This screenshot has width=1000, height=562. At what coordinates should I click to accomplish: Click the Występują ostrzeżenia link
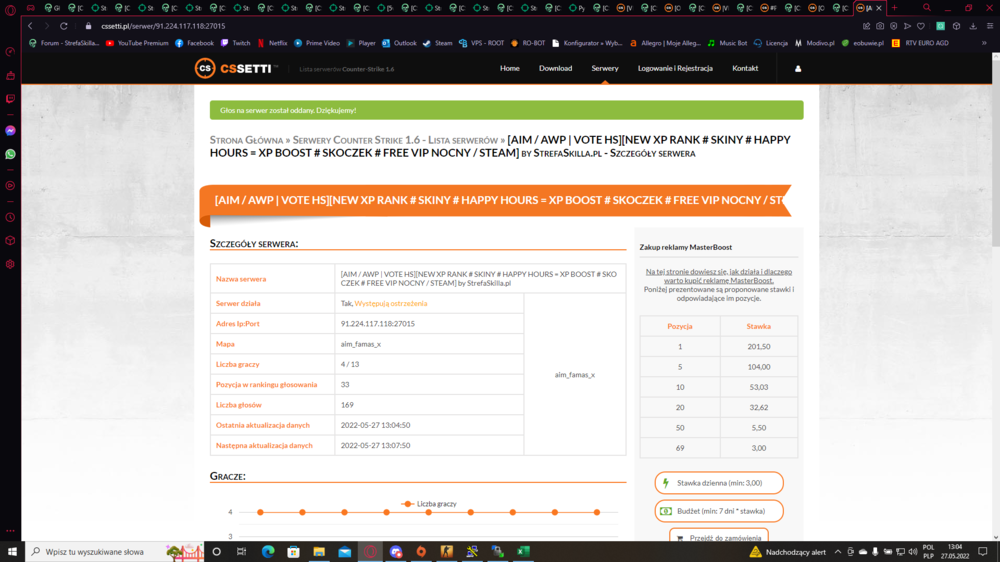coord(391,304)
